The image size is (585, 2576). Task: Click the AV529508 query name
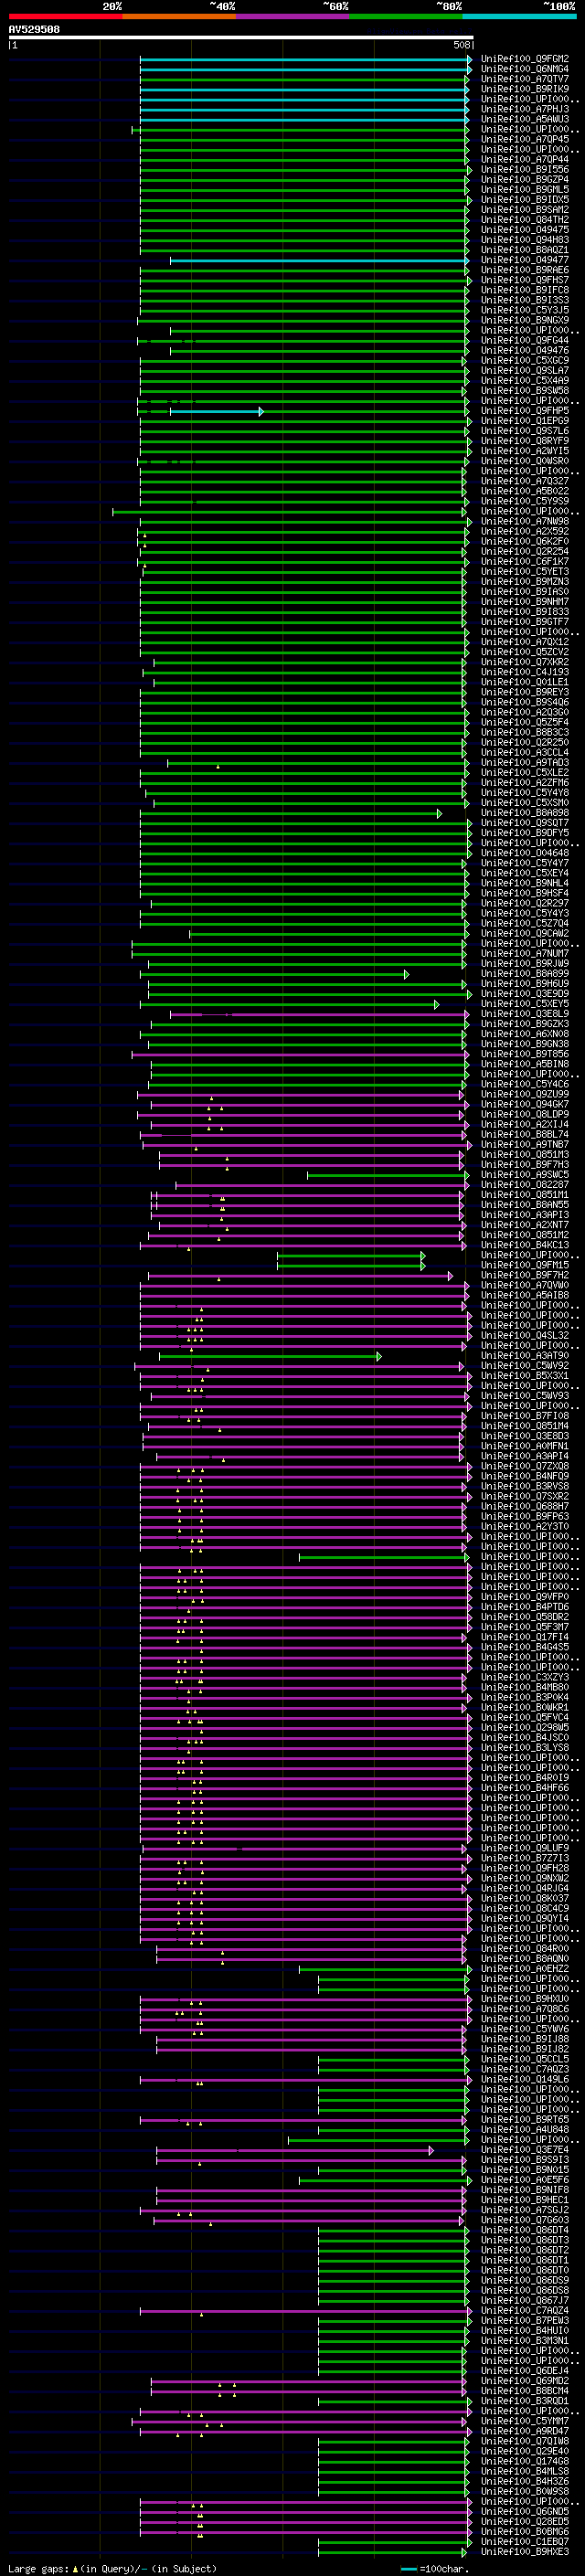click(34, 30)
